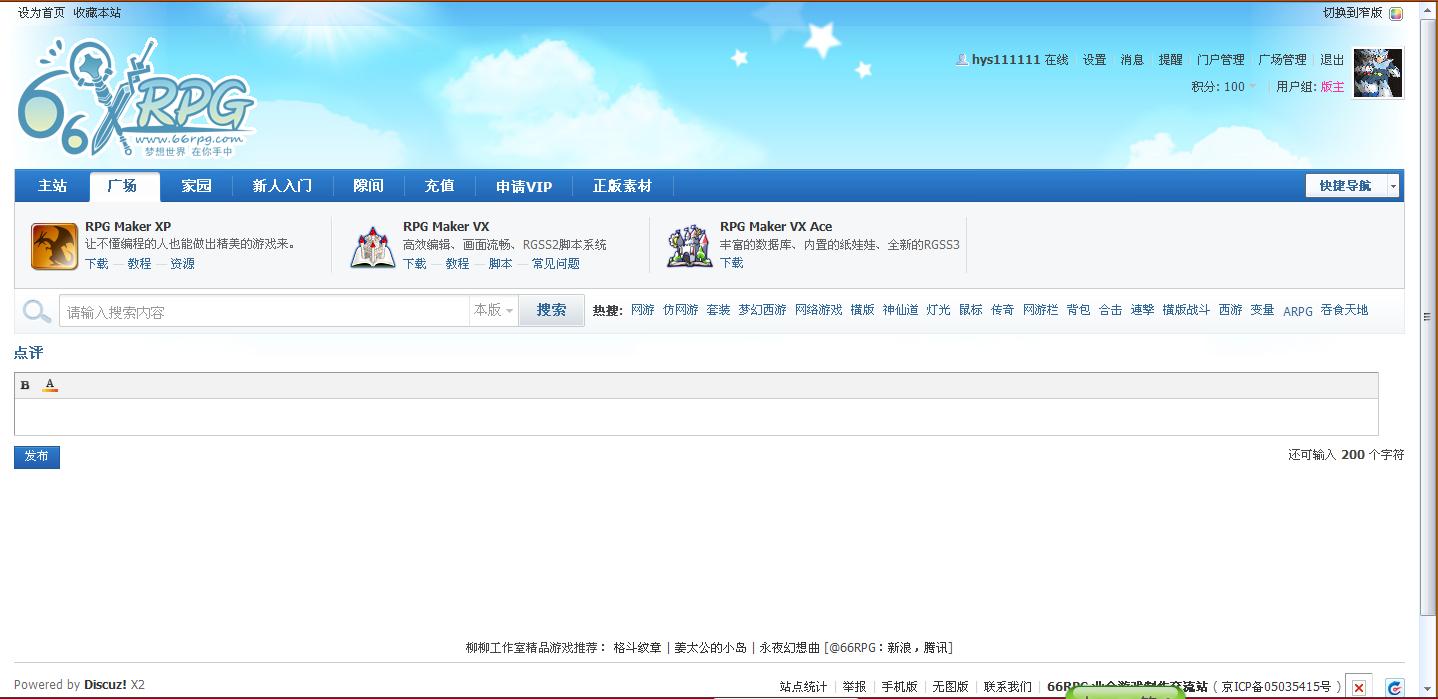1438x699 pixels.
Task: Open the font color picker
Action: tap(50, 385)
